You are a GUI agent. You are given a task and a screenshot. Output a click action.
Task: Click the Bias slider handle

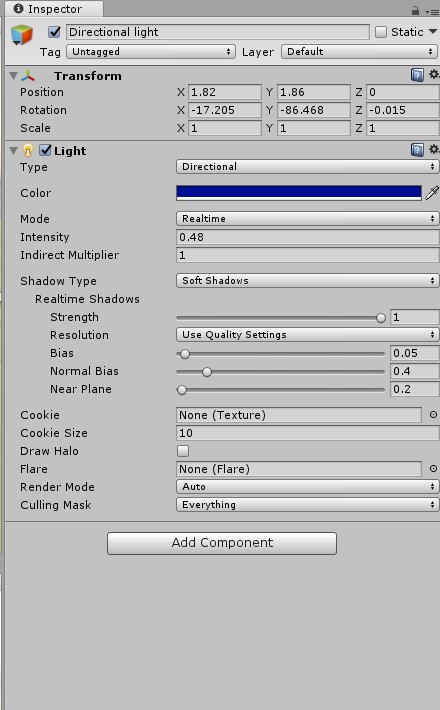185,354
